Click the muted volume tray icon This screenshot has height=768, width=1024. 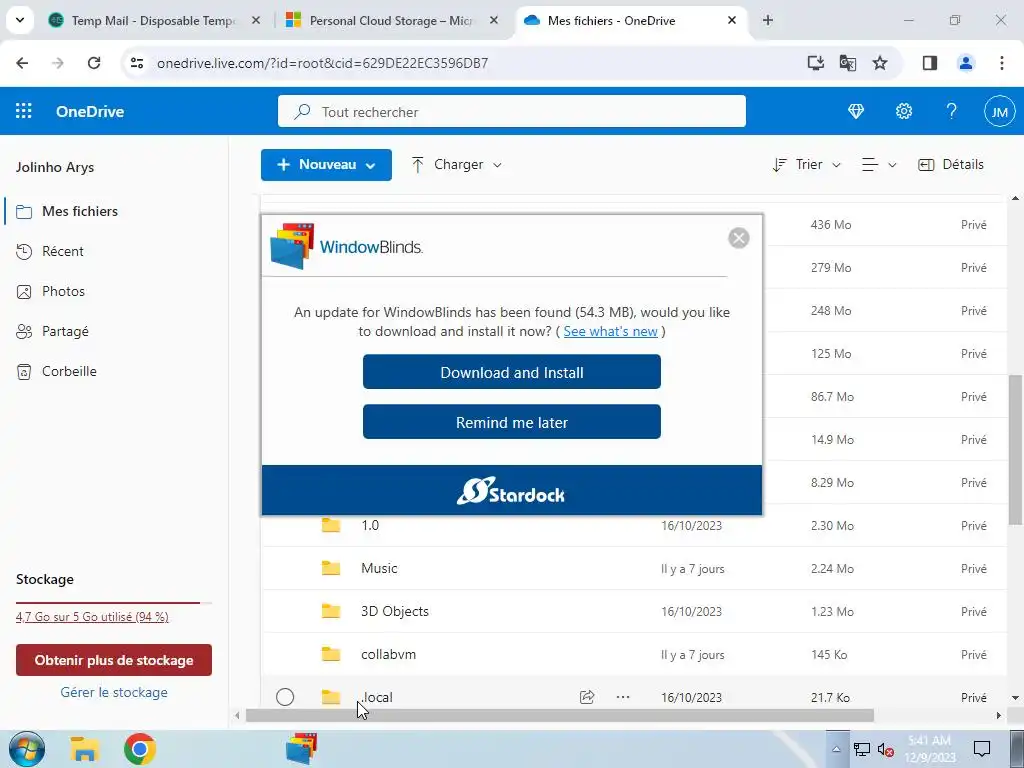(886, 750)
